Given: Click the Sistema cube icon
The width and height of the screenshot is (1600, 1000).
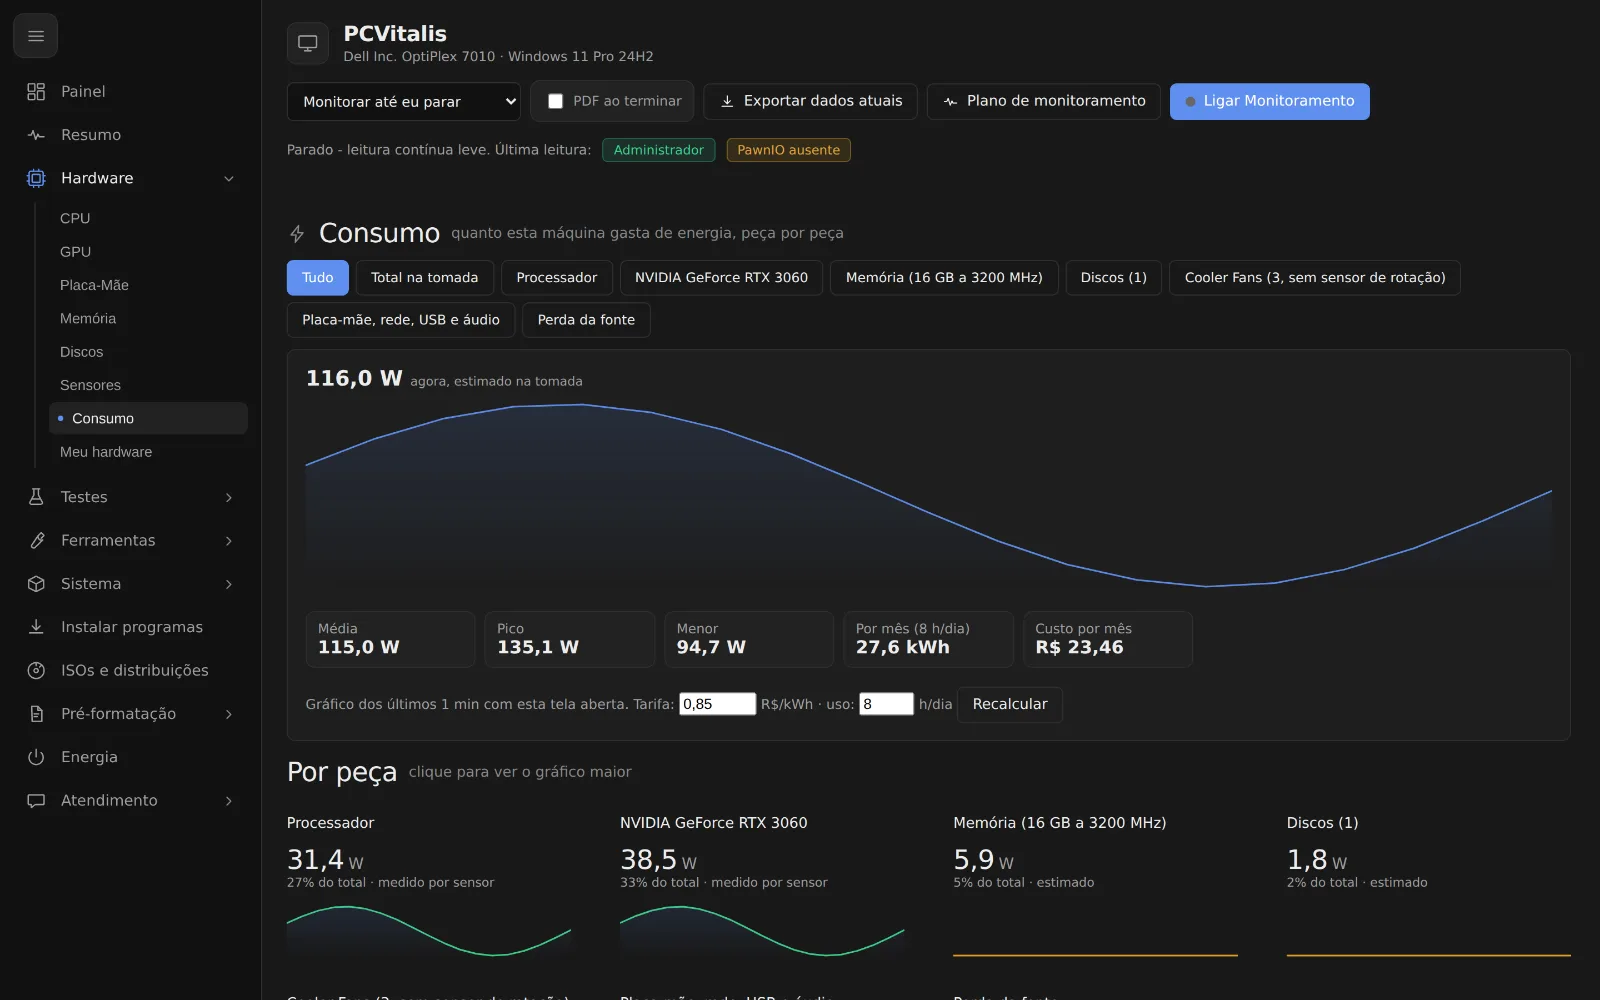Looking at the screenshot, I should pyautogui.click(x=36, y=584).
